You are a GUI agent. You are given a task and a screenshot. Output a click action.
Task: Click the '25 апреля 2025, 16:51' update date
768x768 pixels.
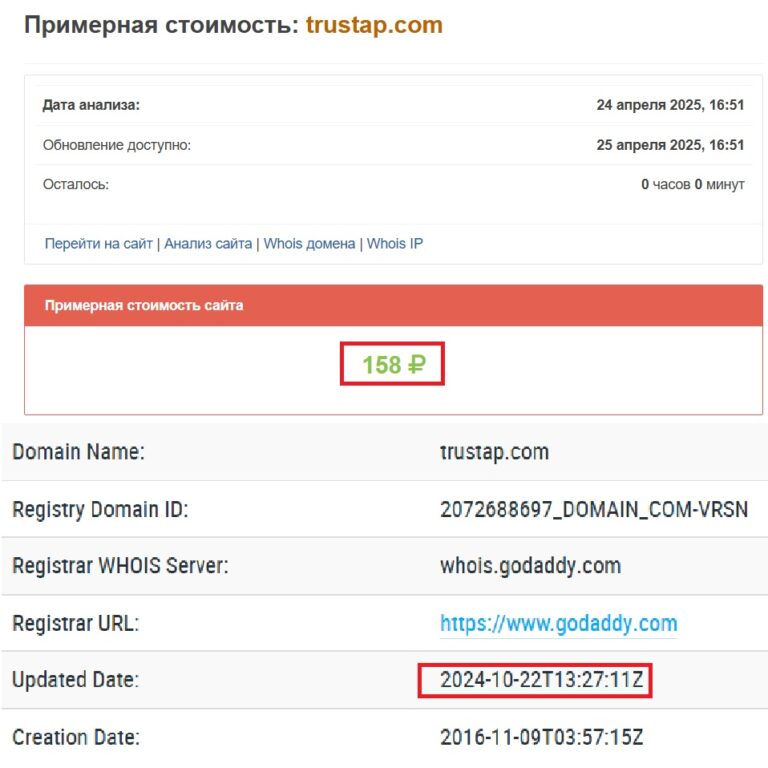670,145
